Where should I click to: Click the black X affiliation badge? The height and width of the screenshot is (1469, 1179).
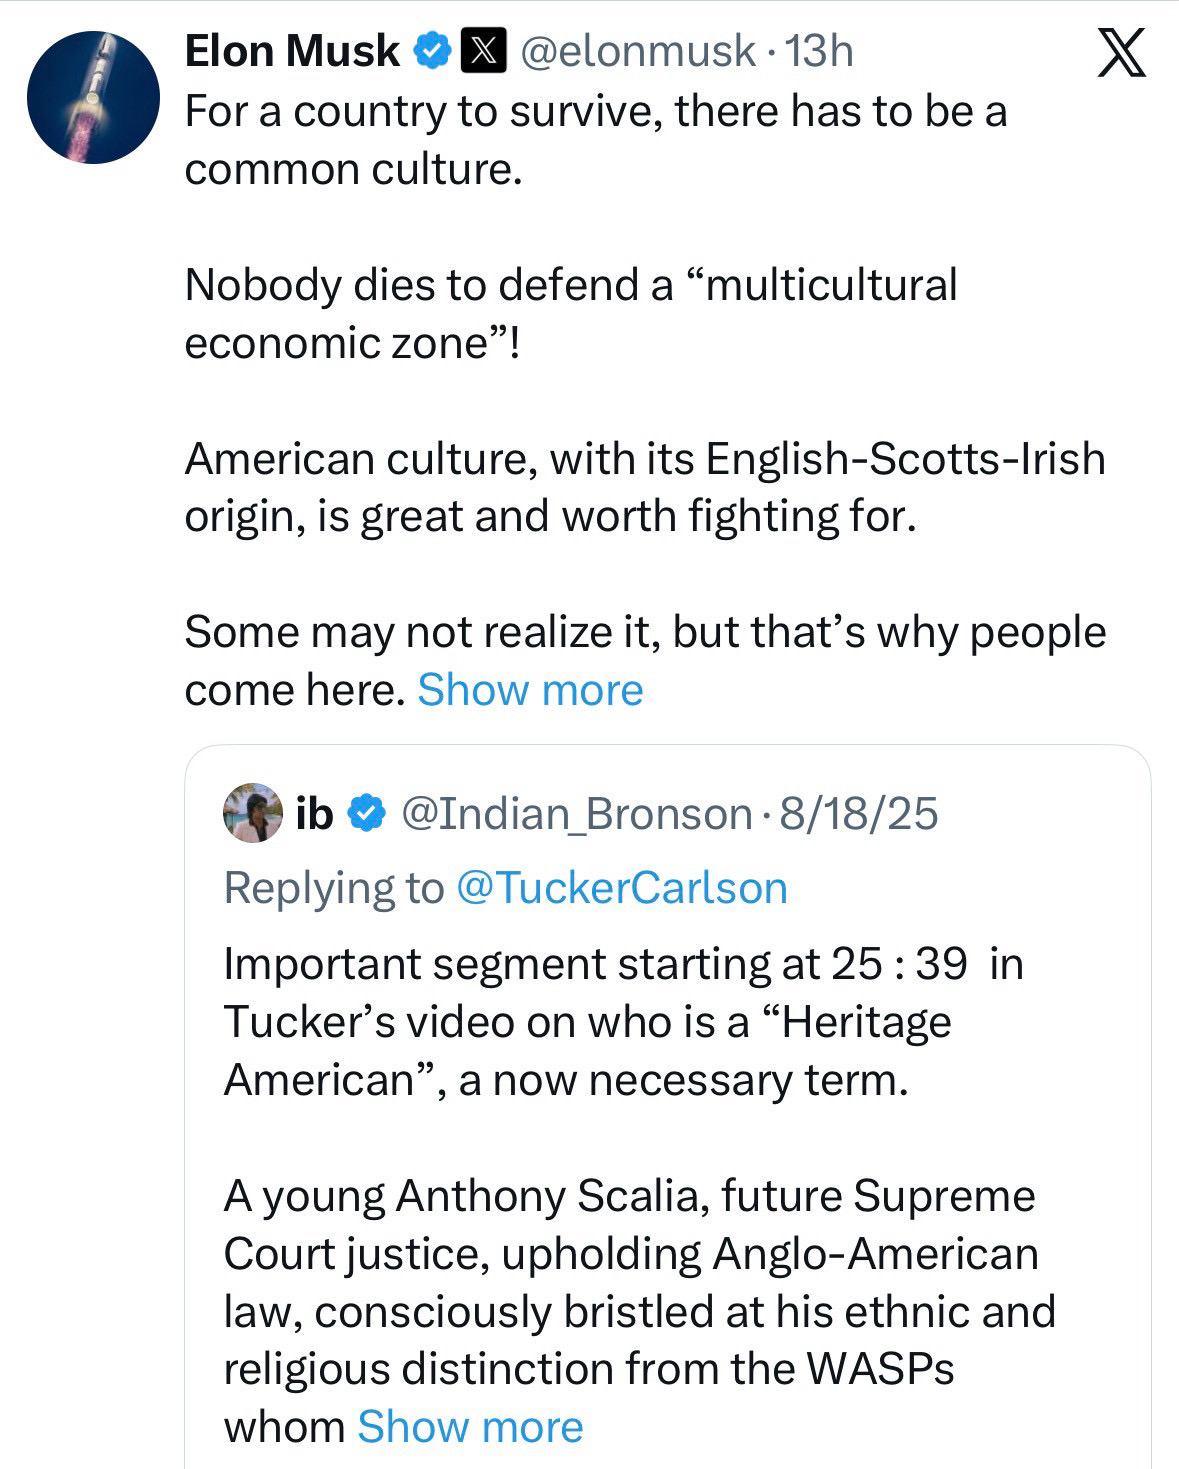coord(483,50)
